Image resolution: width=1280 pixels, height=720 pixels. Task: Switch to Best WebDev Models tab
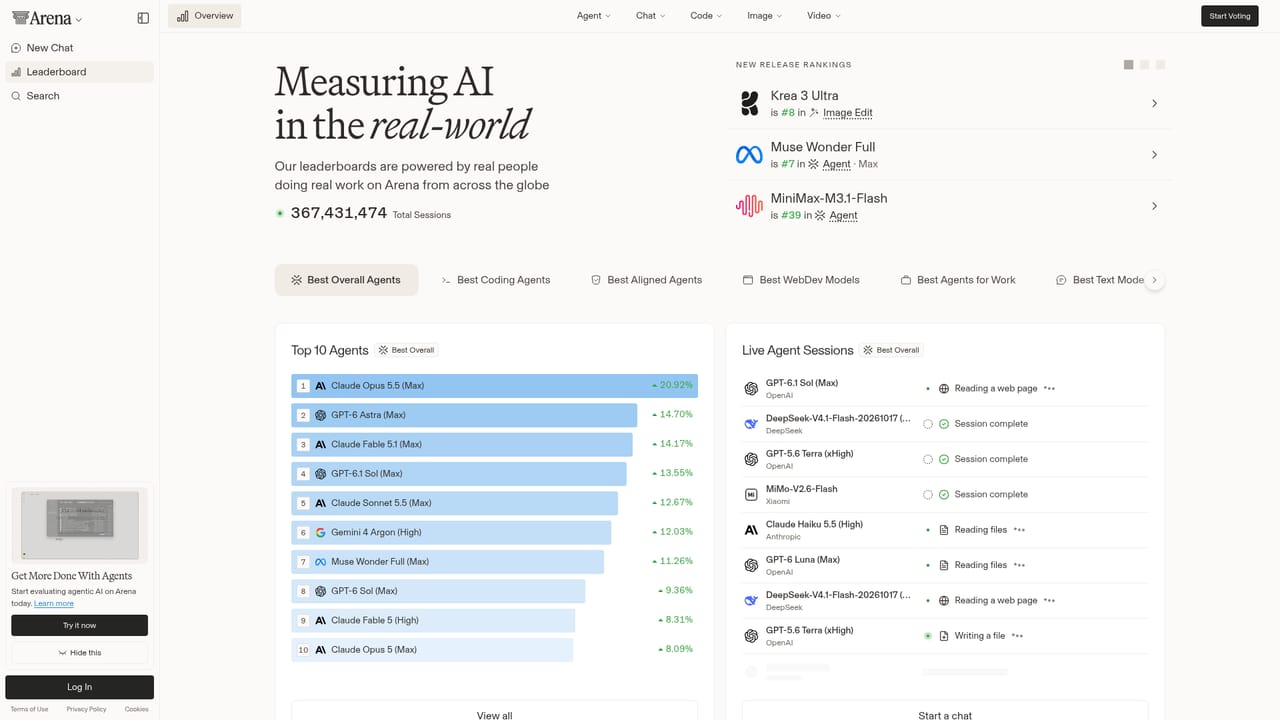point(801,280)
